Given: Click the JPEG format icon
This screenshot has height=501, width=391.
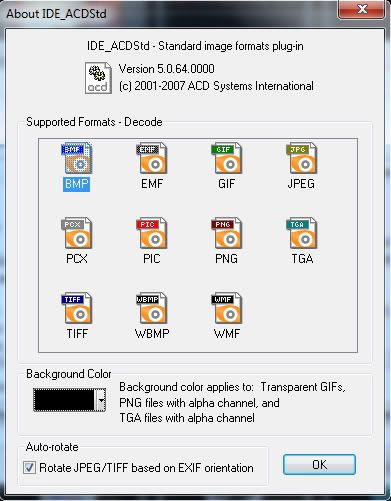Looking at the screenshot, I should pos(302,158).
